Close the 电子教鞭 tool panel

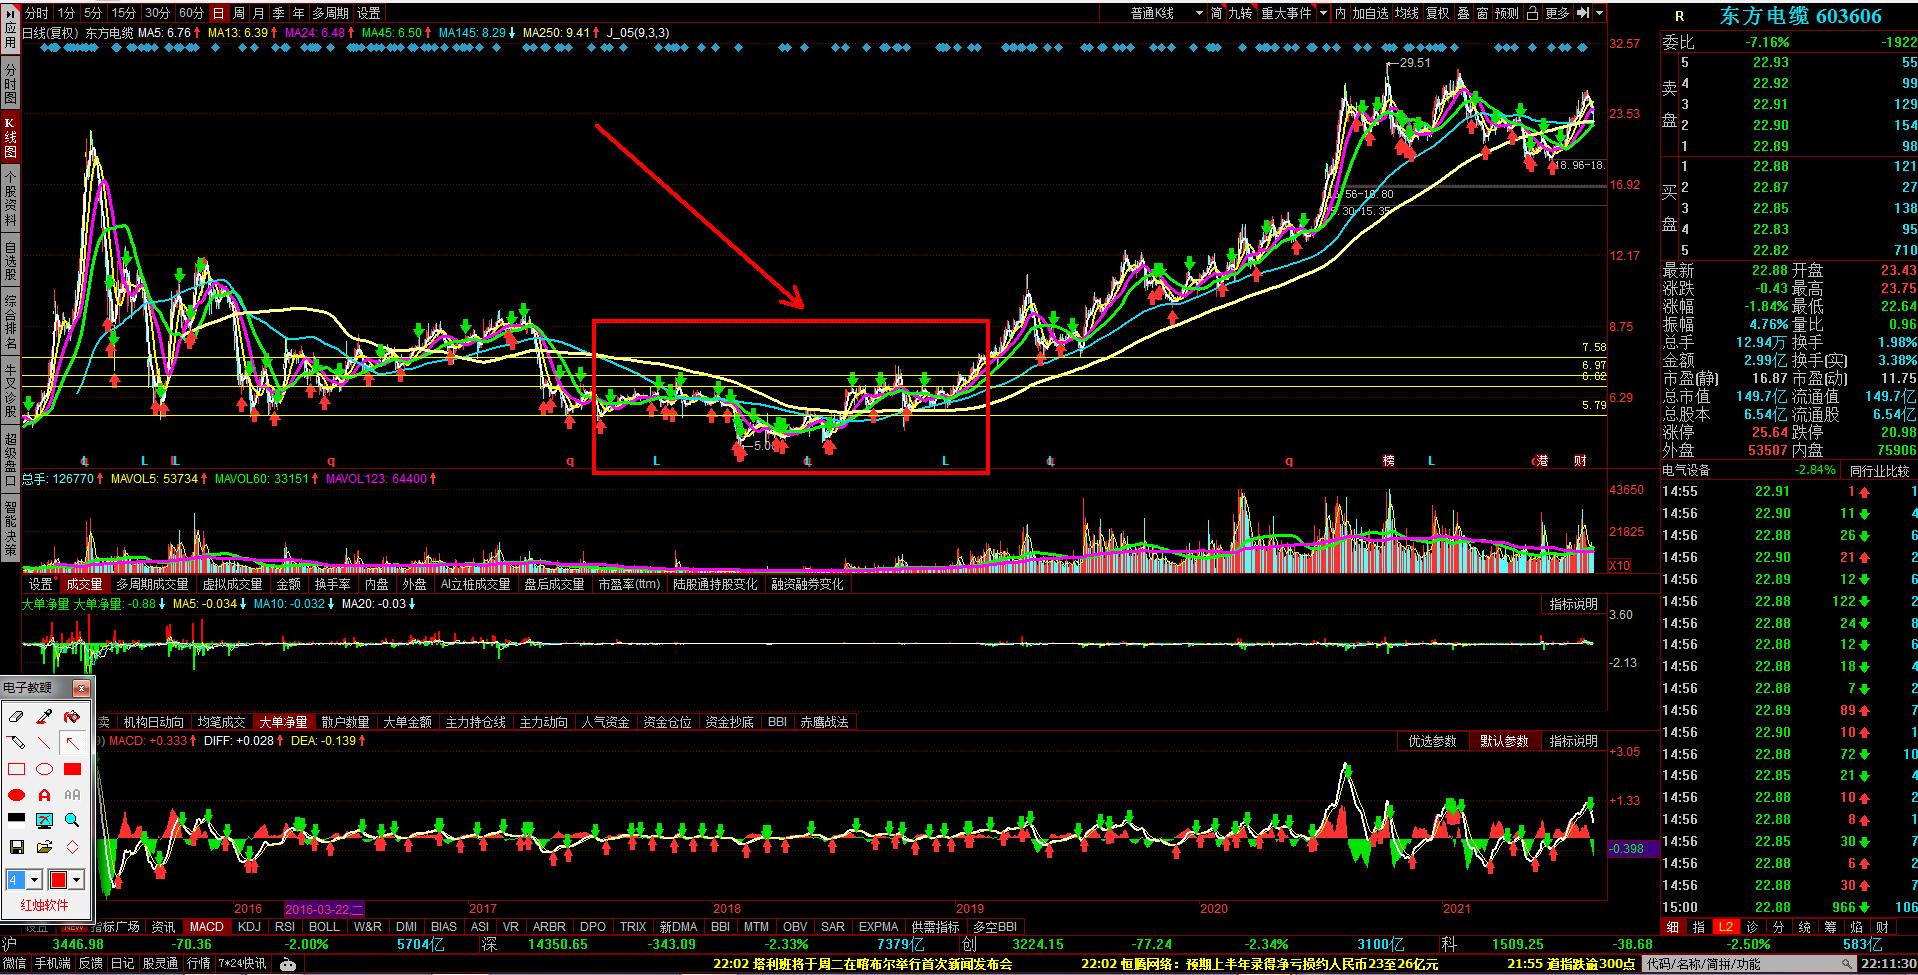(81, 688)
